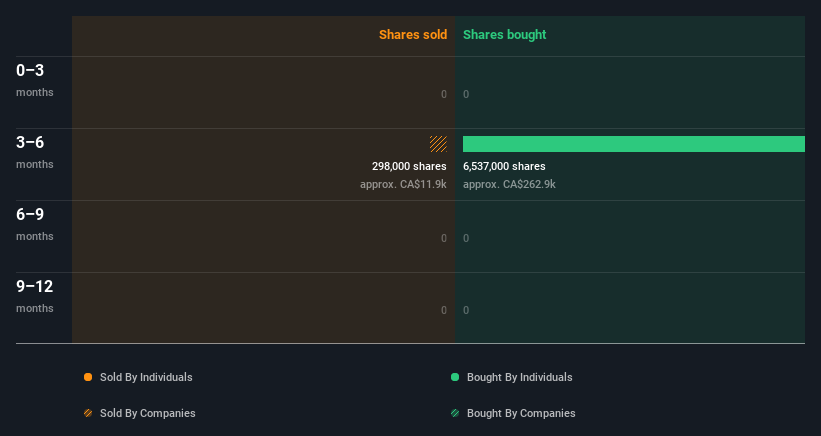Click the 9–12 months row label
The width and height of the screenshot is (821, 436).
(35, 296)
